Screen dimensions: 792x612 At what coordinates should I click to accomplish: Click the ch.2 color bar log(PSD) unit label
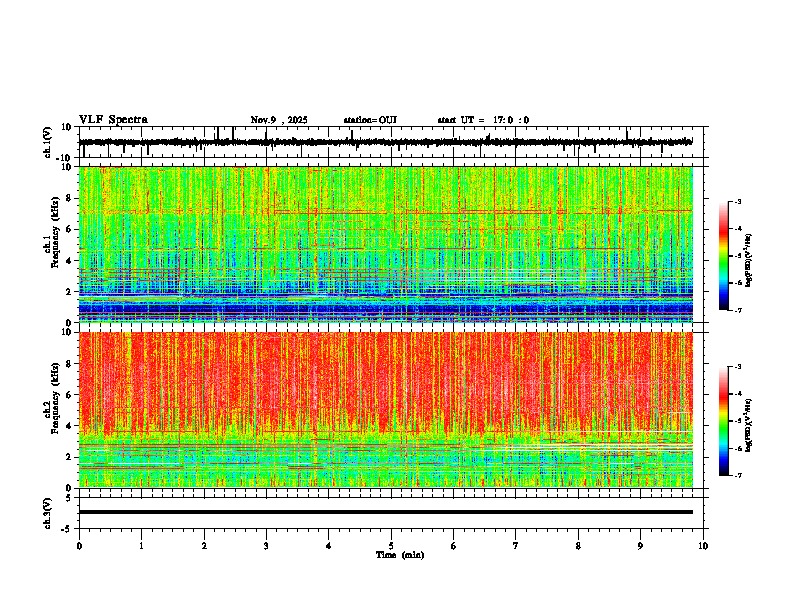[749, 425]
